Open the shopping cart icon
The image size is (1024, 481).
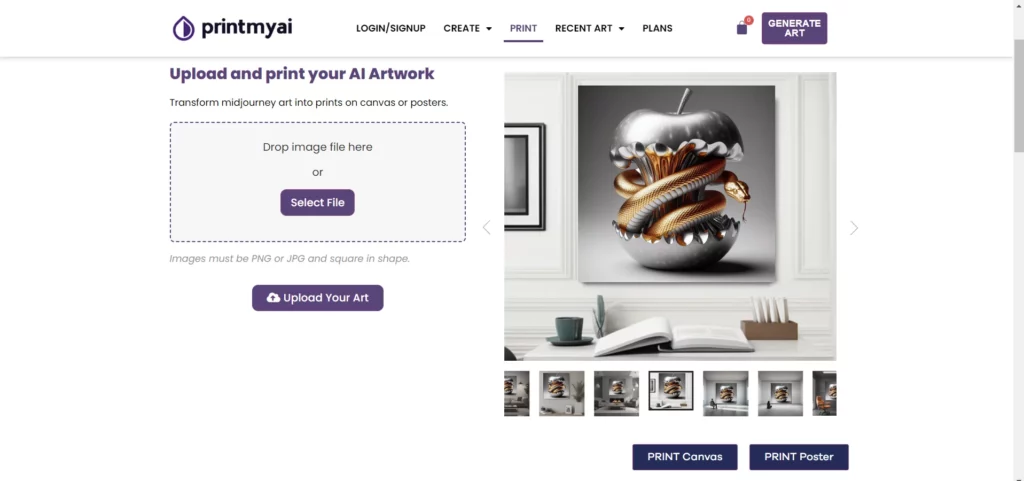(742, 29)
